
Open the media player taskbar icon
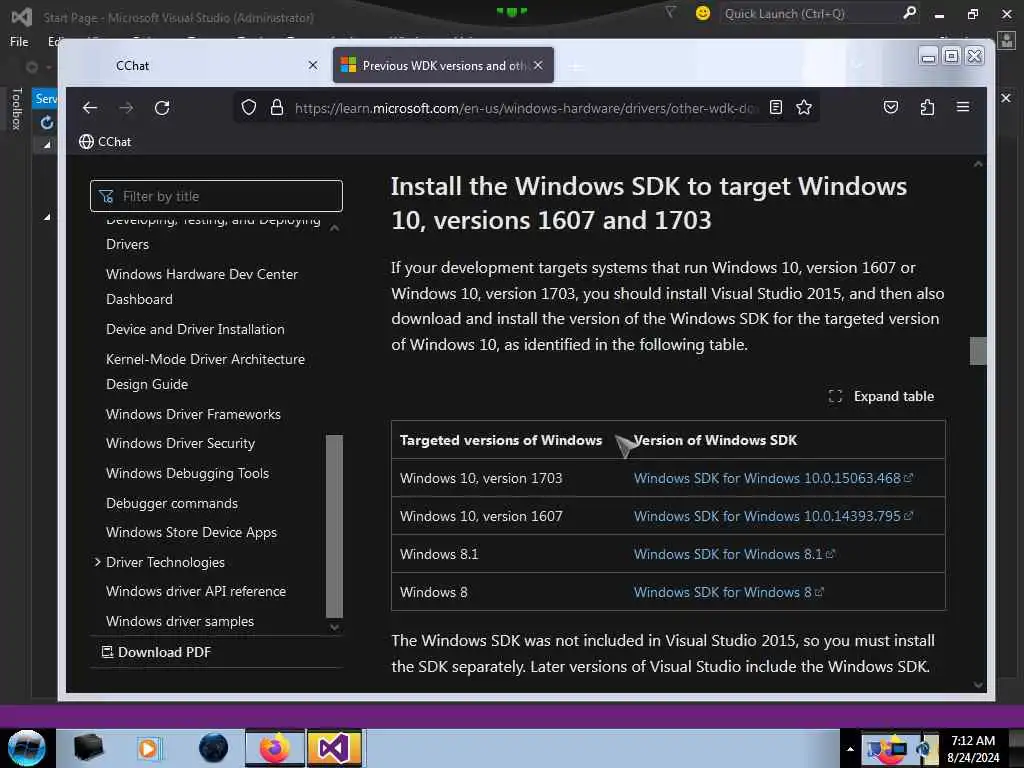tap(148, 748)
